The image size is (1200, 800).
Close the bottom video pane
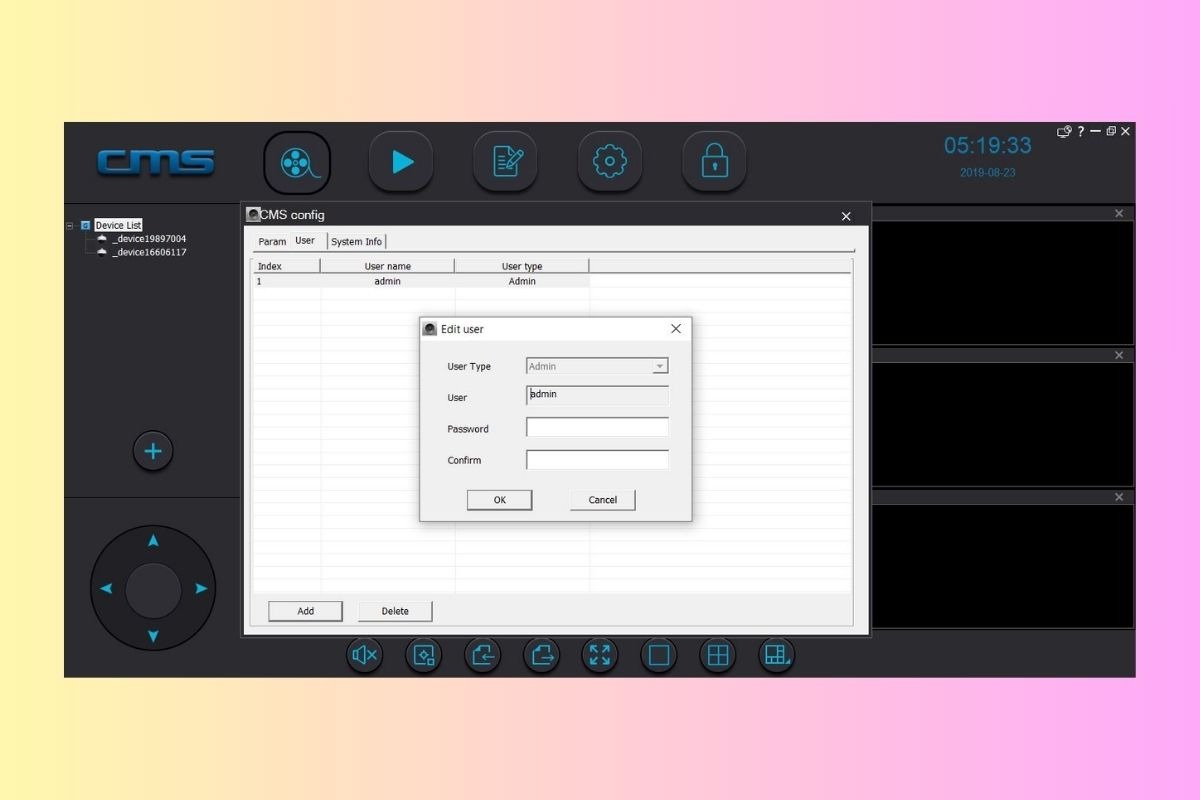click(1119, 498)
